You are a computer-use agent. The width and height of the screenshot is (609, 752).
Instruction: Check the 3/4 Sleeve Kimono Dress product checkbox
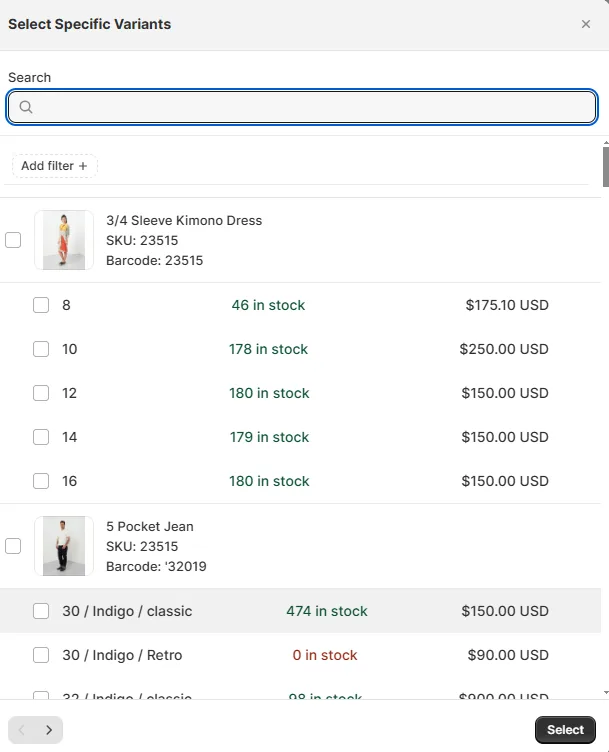click(13, 240)
